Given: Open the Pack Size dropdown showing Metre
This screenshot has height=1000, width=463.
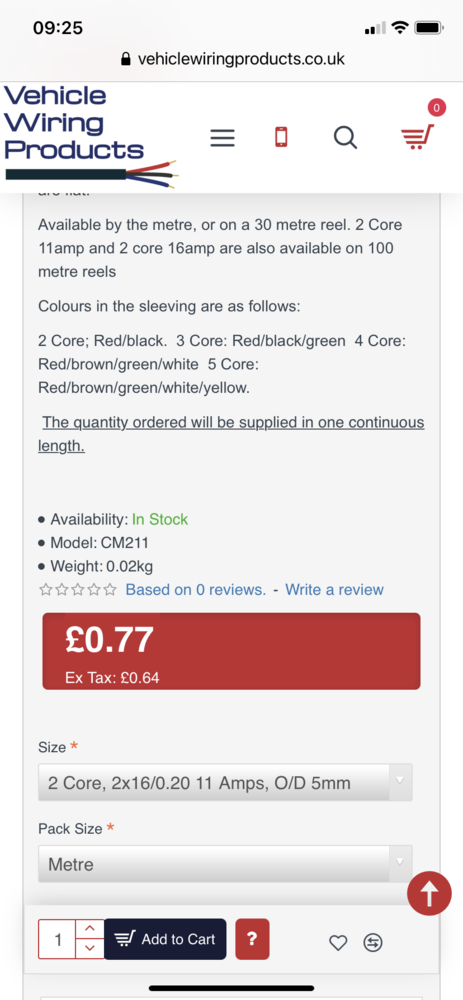Looking at the screenshot, I should pos(225,864).
